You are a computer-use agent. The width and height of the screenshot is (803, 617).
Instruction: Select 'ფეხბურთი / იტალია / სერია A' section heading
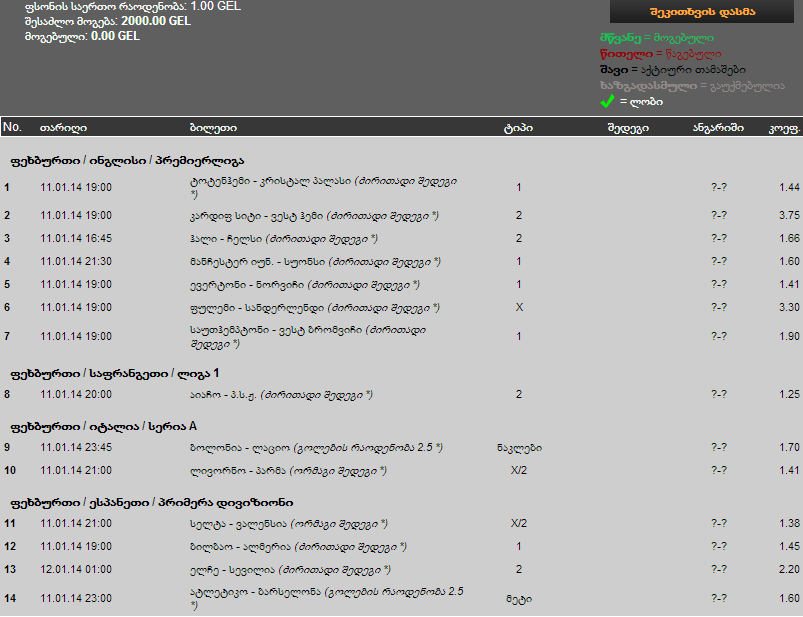tap(103, 426)
